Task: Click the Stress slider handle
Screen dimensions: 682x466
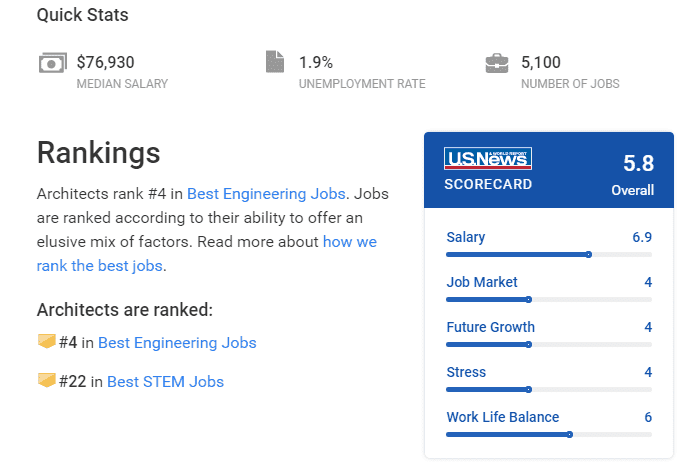Action: click(529, 389)
